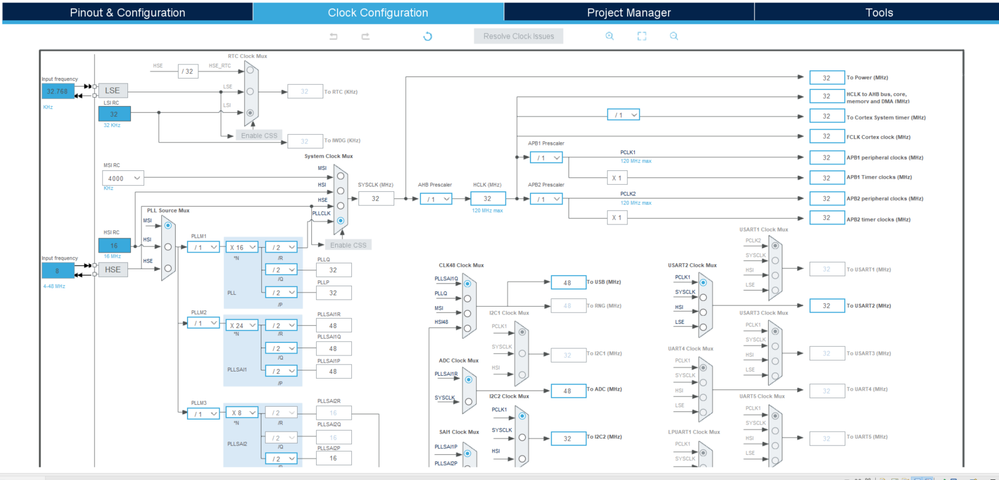The height and width of the screenshot is (480, 999).
Task: Fit the clock diagram to view
Action: coord(642,36)
